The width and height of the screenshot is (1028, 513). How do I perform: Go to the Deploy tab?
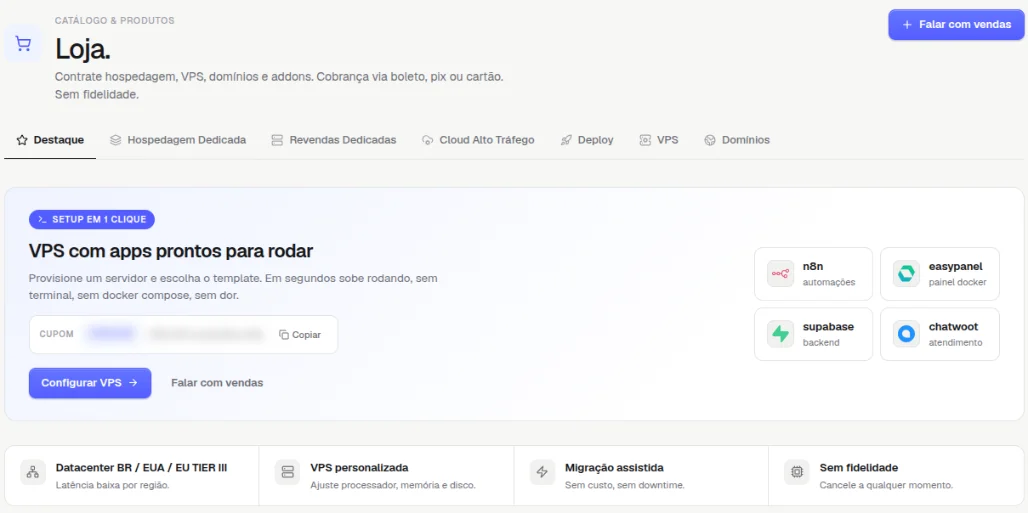[x=587, y=140]
